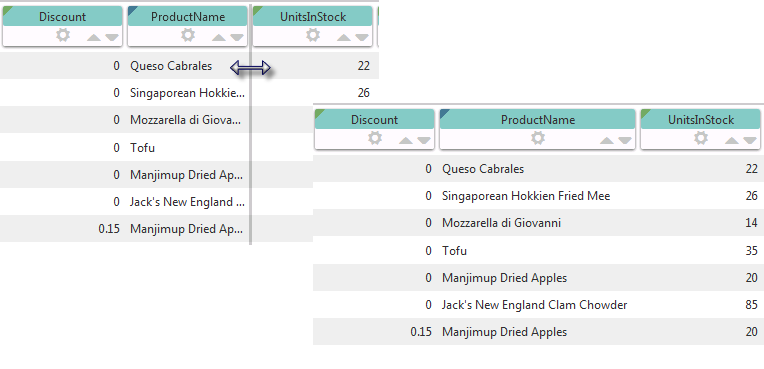Open ProductName settings gear in truncated-names grid
764x369 pixels.
coord(188,35)
